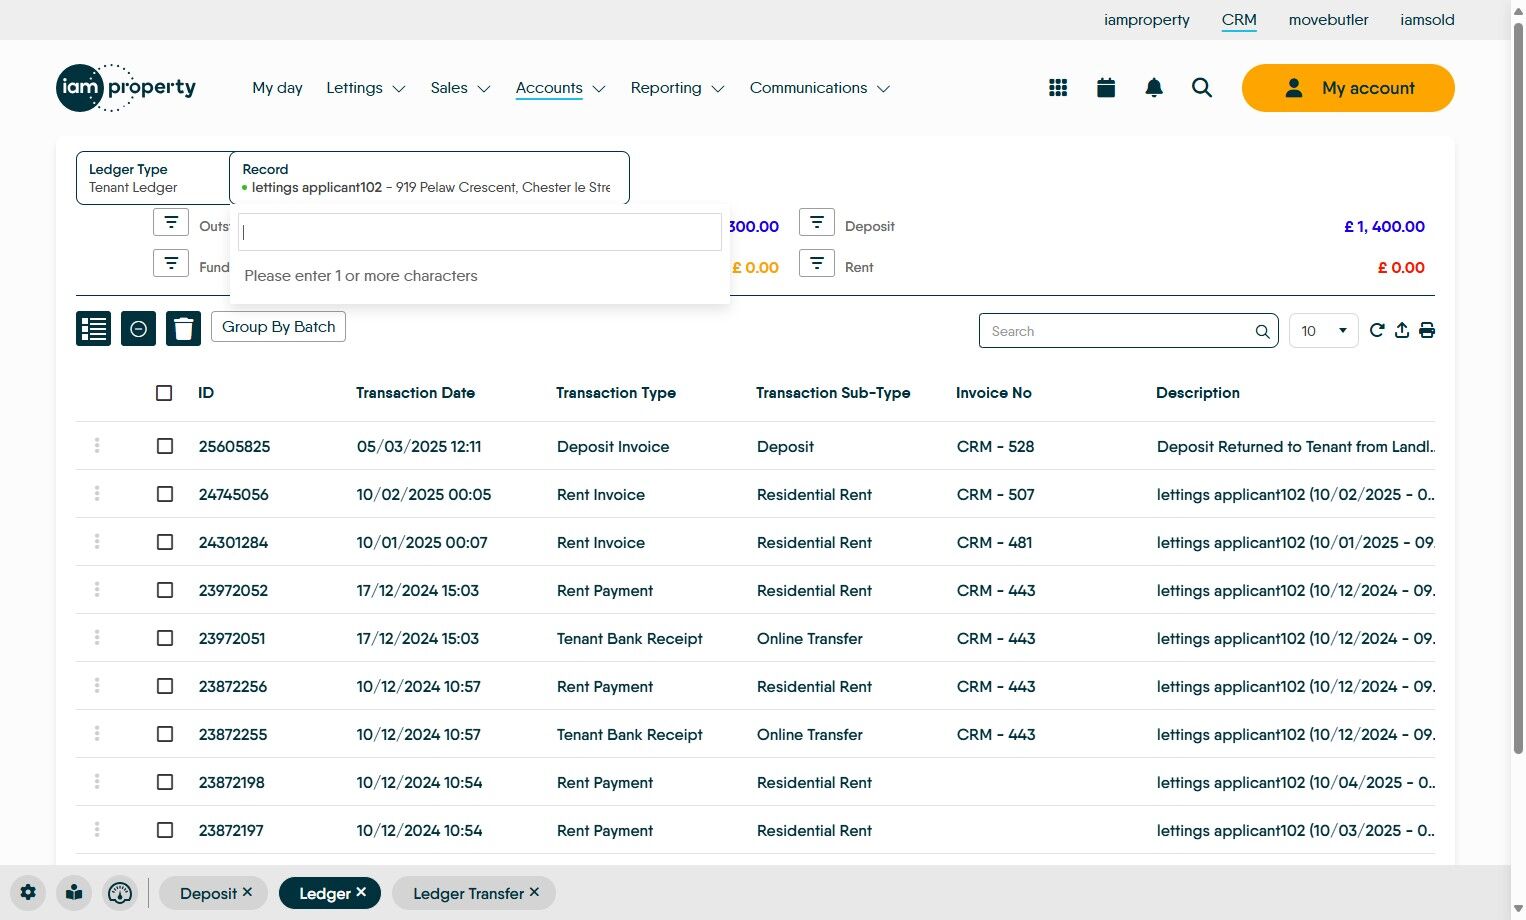This screenshot has width=1526, height=920.
Task: Tick checkbox for transaction 23972051
Action: point(165,638)
